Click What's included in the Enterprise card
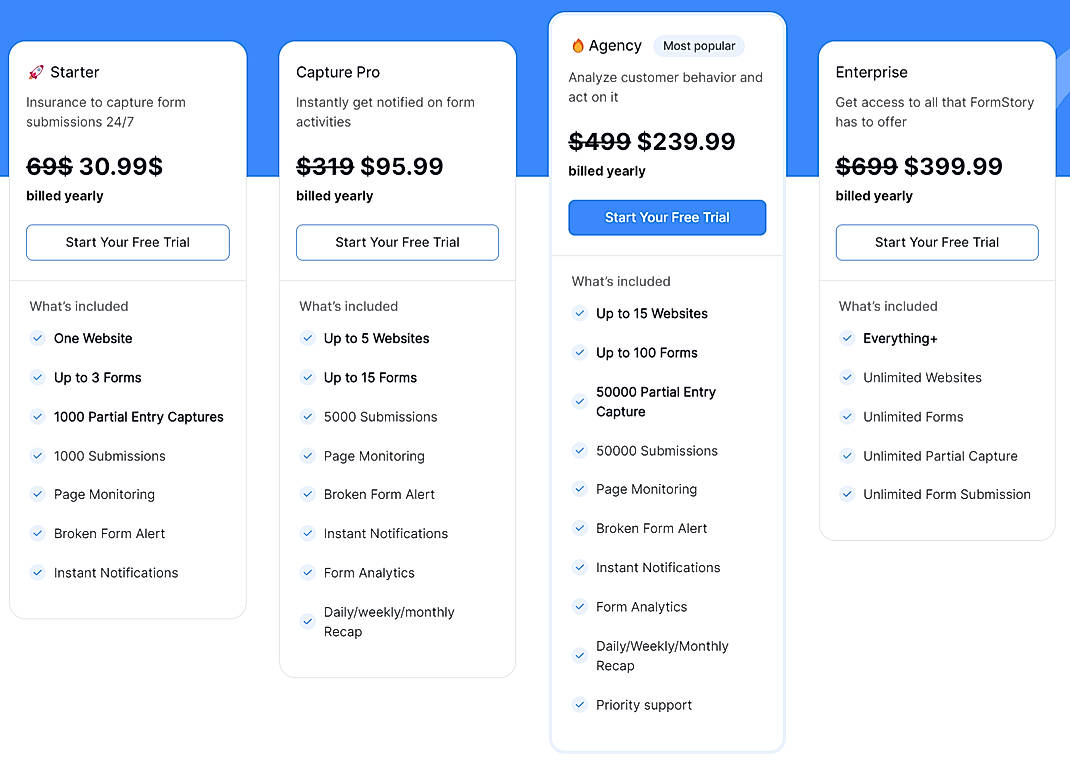The width and height of the screenshot is (1070, 765). [x=887, y=306]
